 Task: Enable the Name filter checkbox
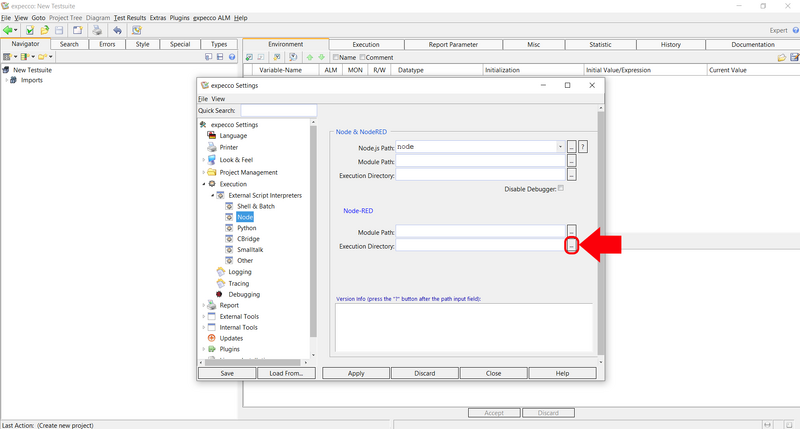point(336,58)
